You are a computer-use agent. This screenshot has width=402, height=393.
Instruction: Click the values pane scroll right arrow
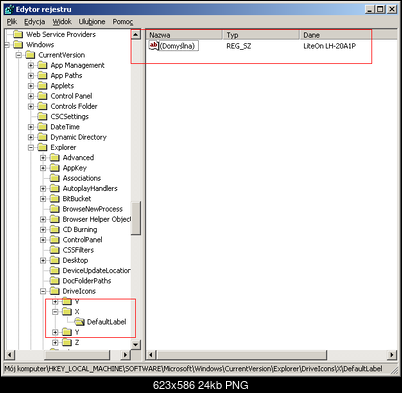point(392,355)
